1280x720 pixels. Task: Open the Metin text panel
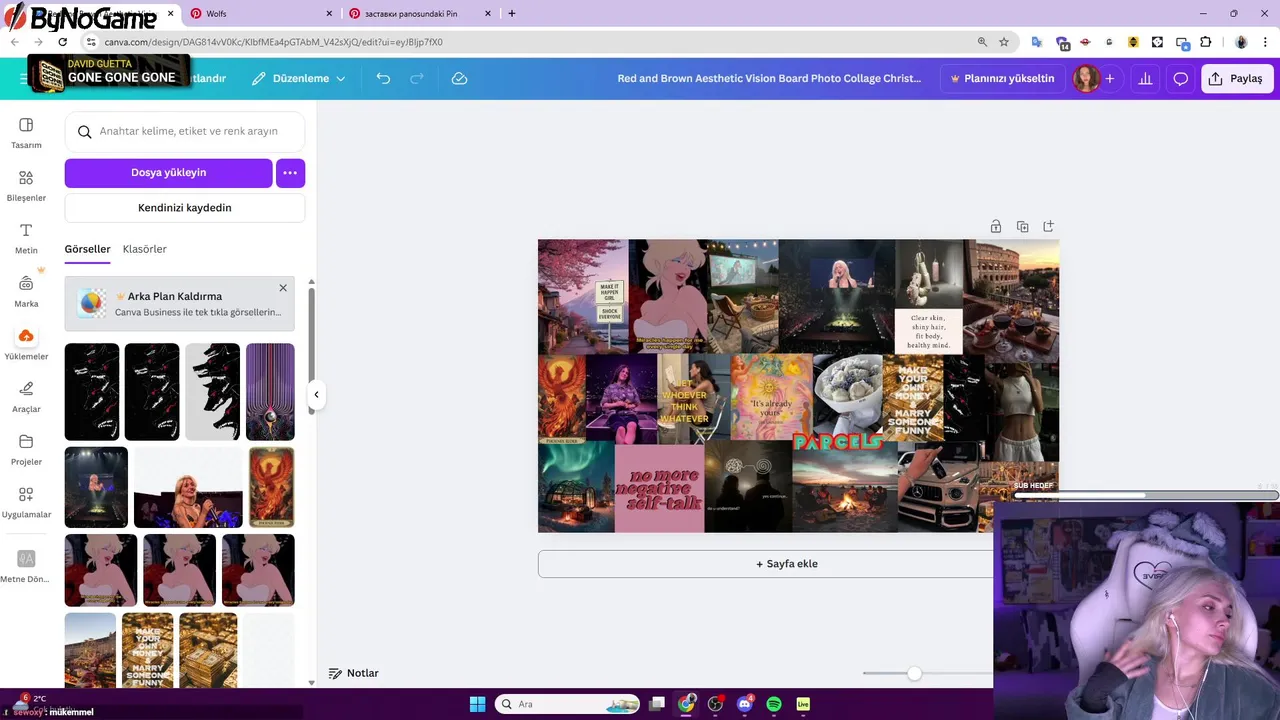tap(26, 238)
